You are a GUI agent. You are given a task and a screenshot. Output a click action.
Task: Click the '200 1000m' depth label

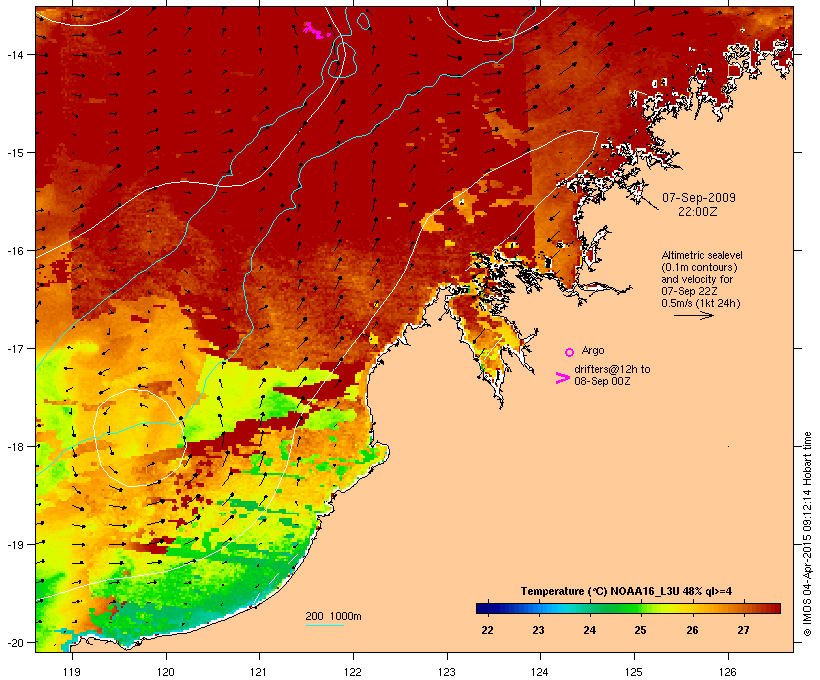334,616
